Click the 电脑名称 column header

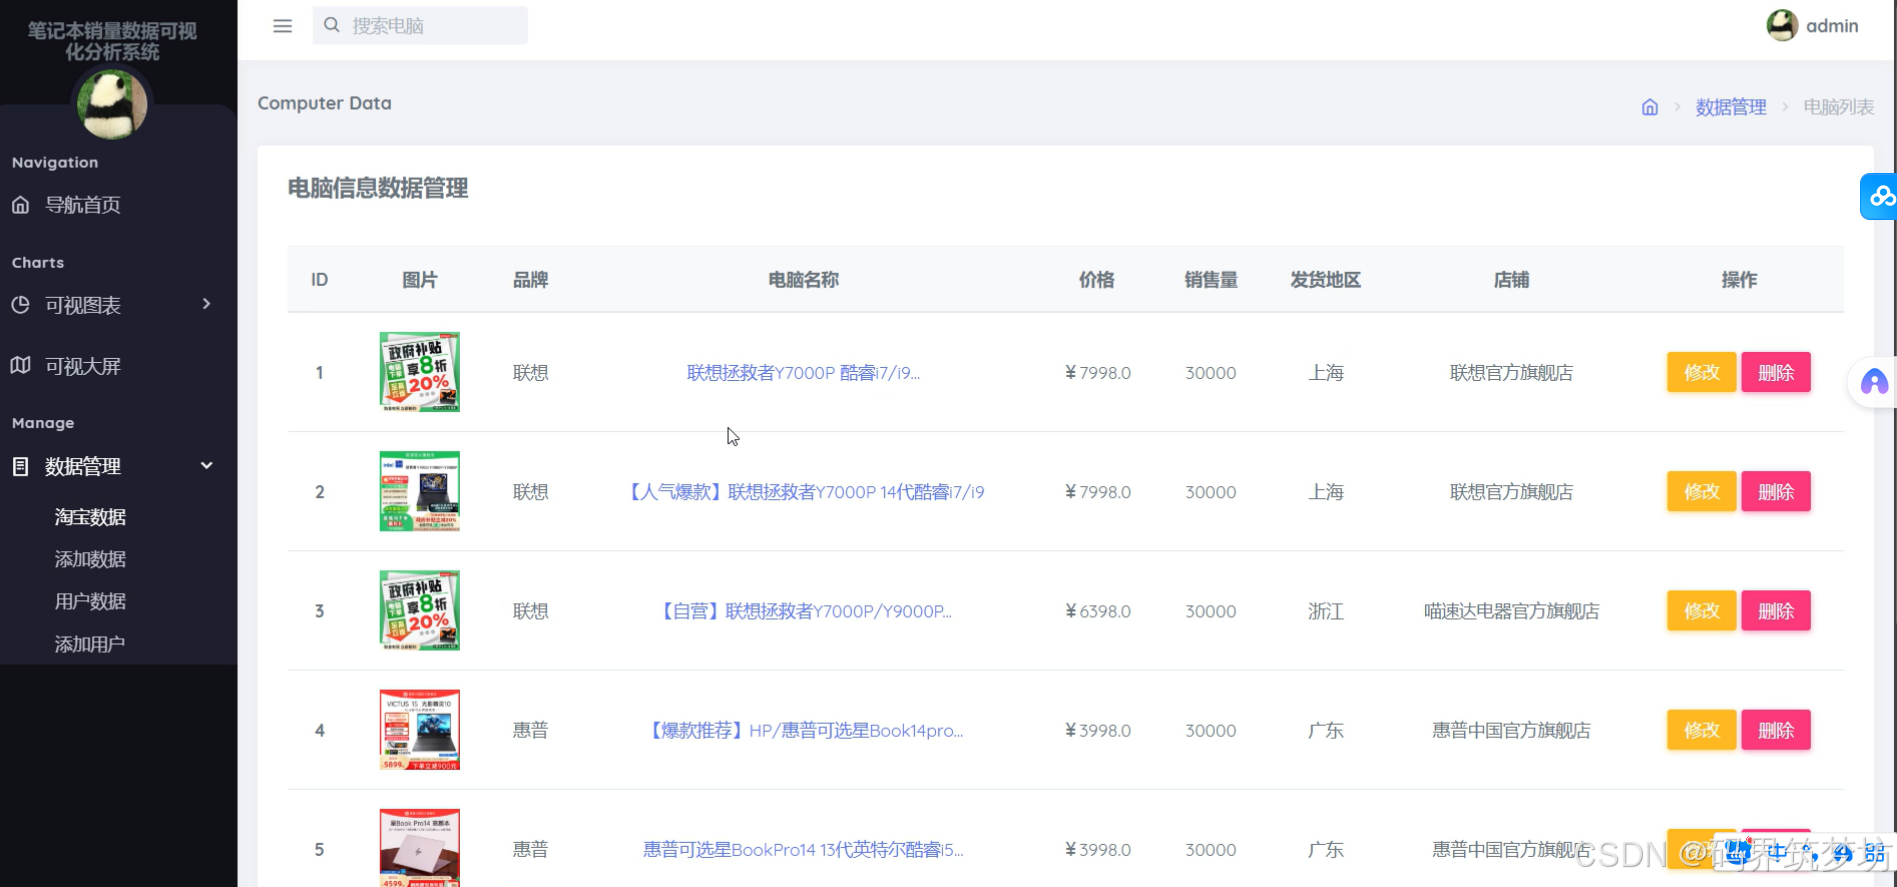[x=803, y=280]
